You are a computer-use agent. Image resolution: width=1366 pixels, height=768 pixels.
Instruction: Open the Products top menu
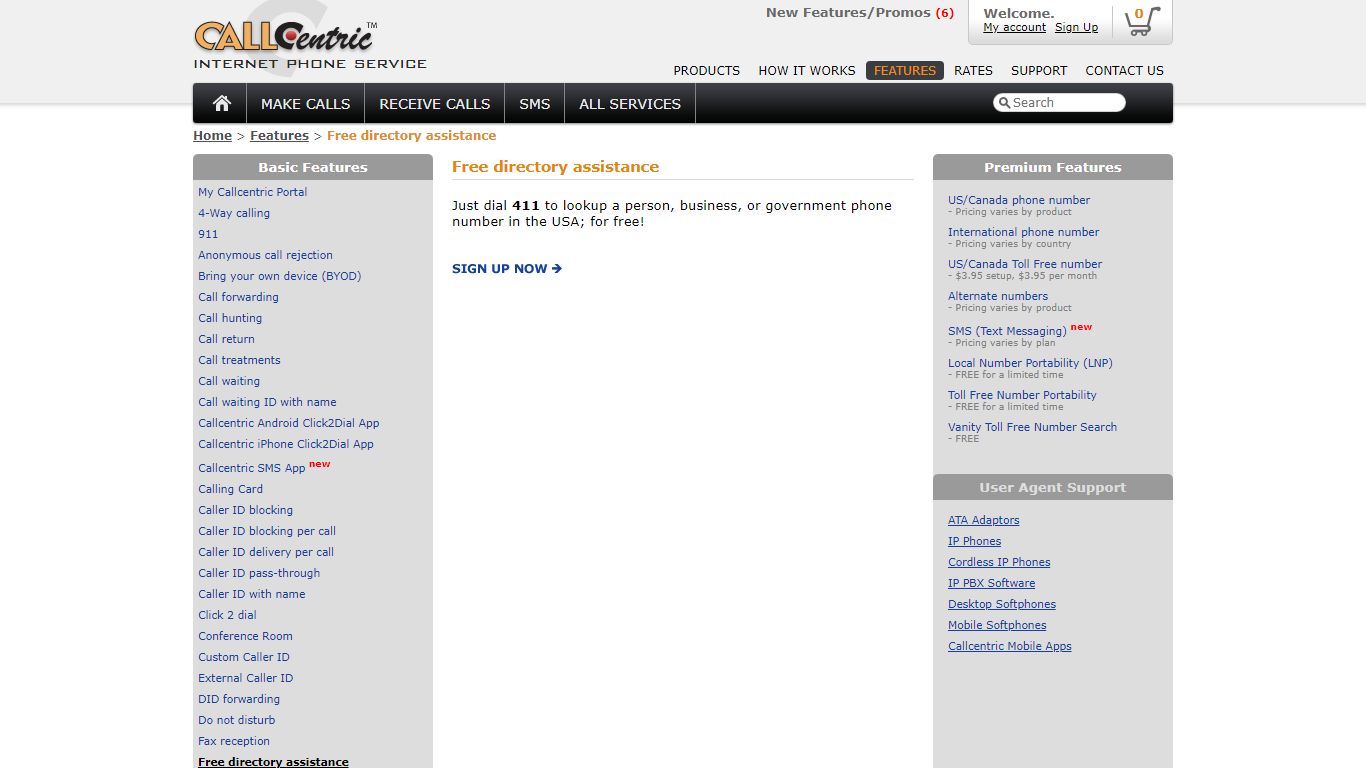(706, 71)
